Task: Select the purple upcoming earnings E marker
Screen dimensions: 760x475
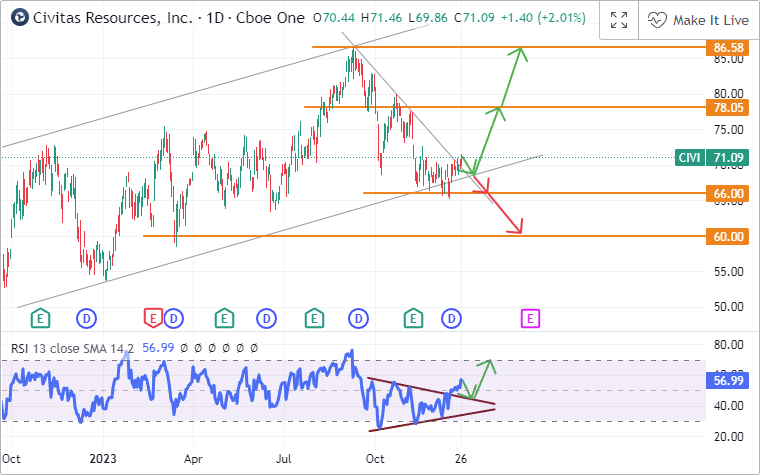Action: click(x=530, y=318)
